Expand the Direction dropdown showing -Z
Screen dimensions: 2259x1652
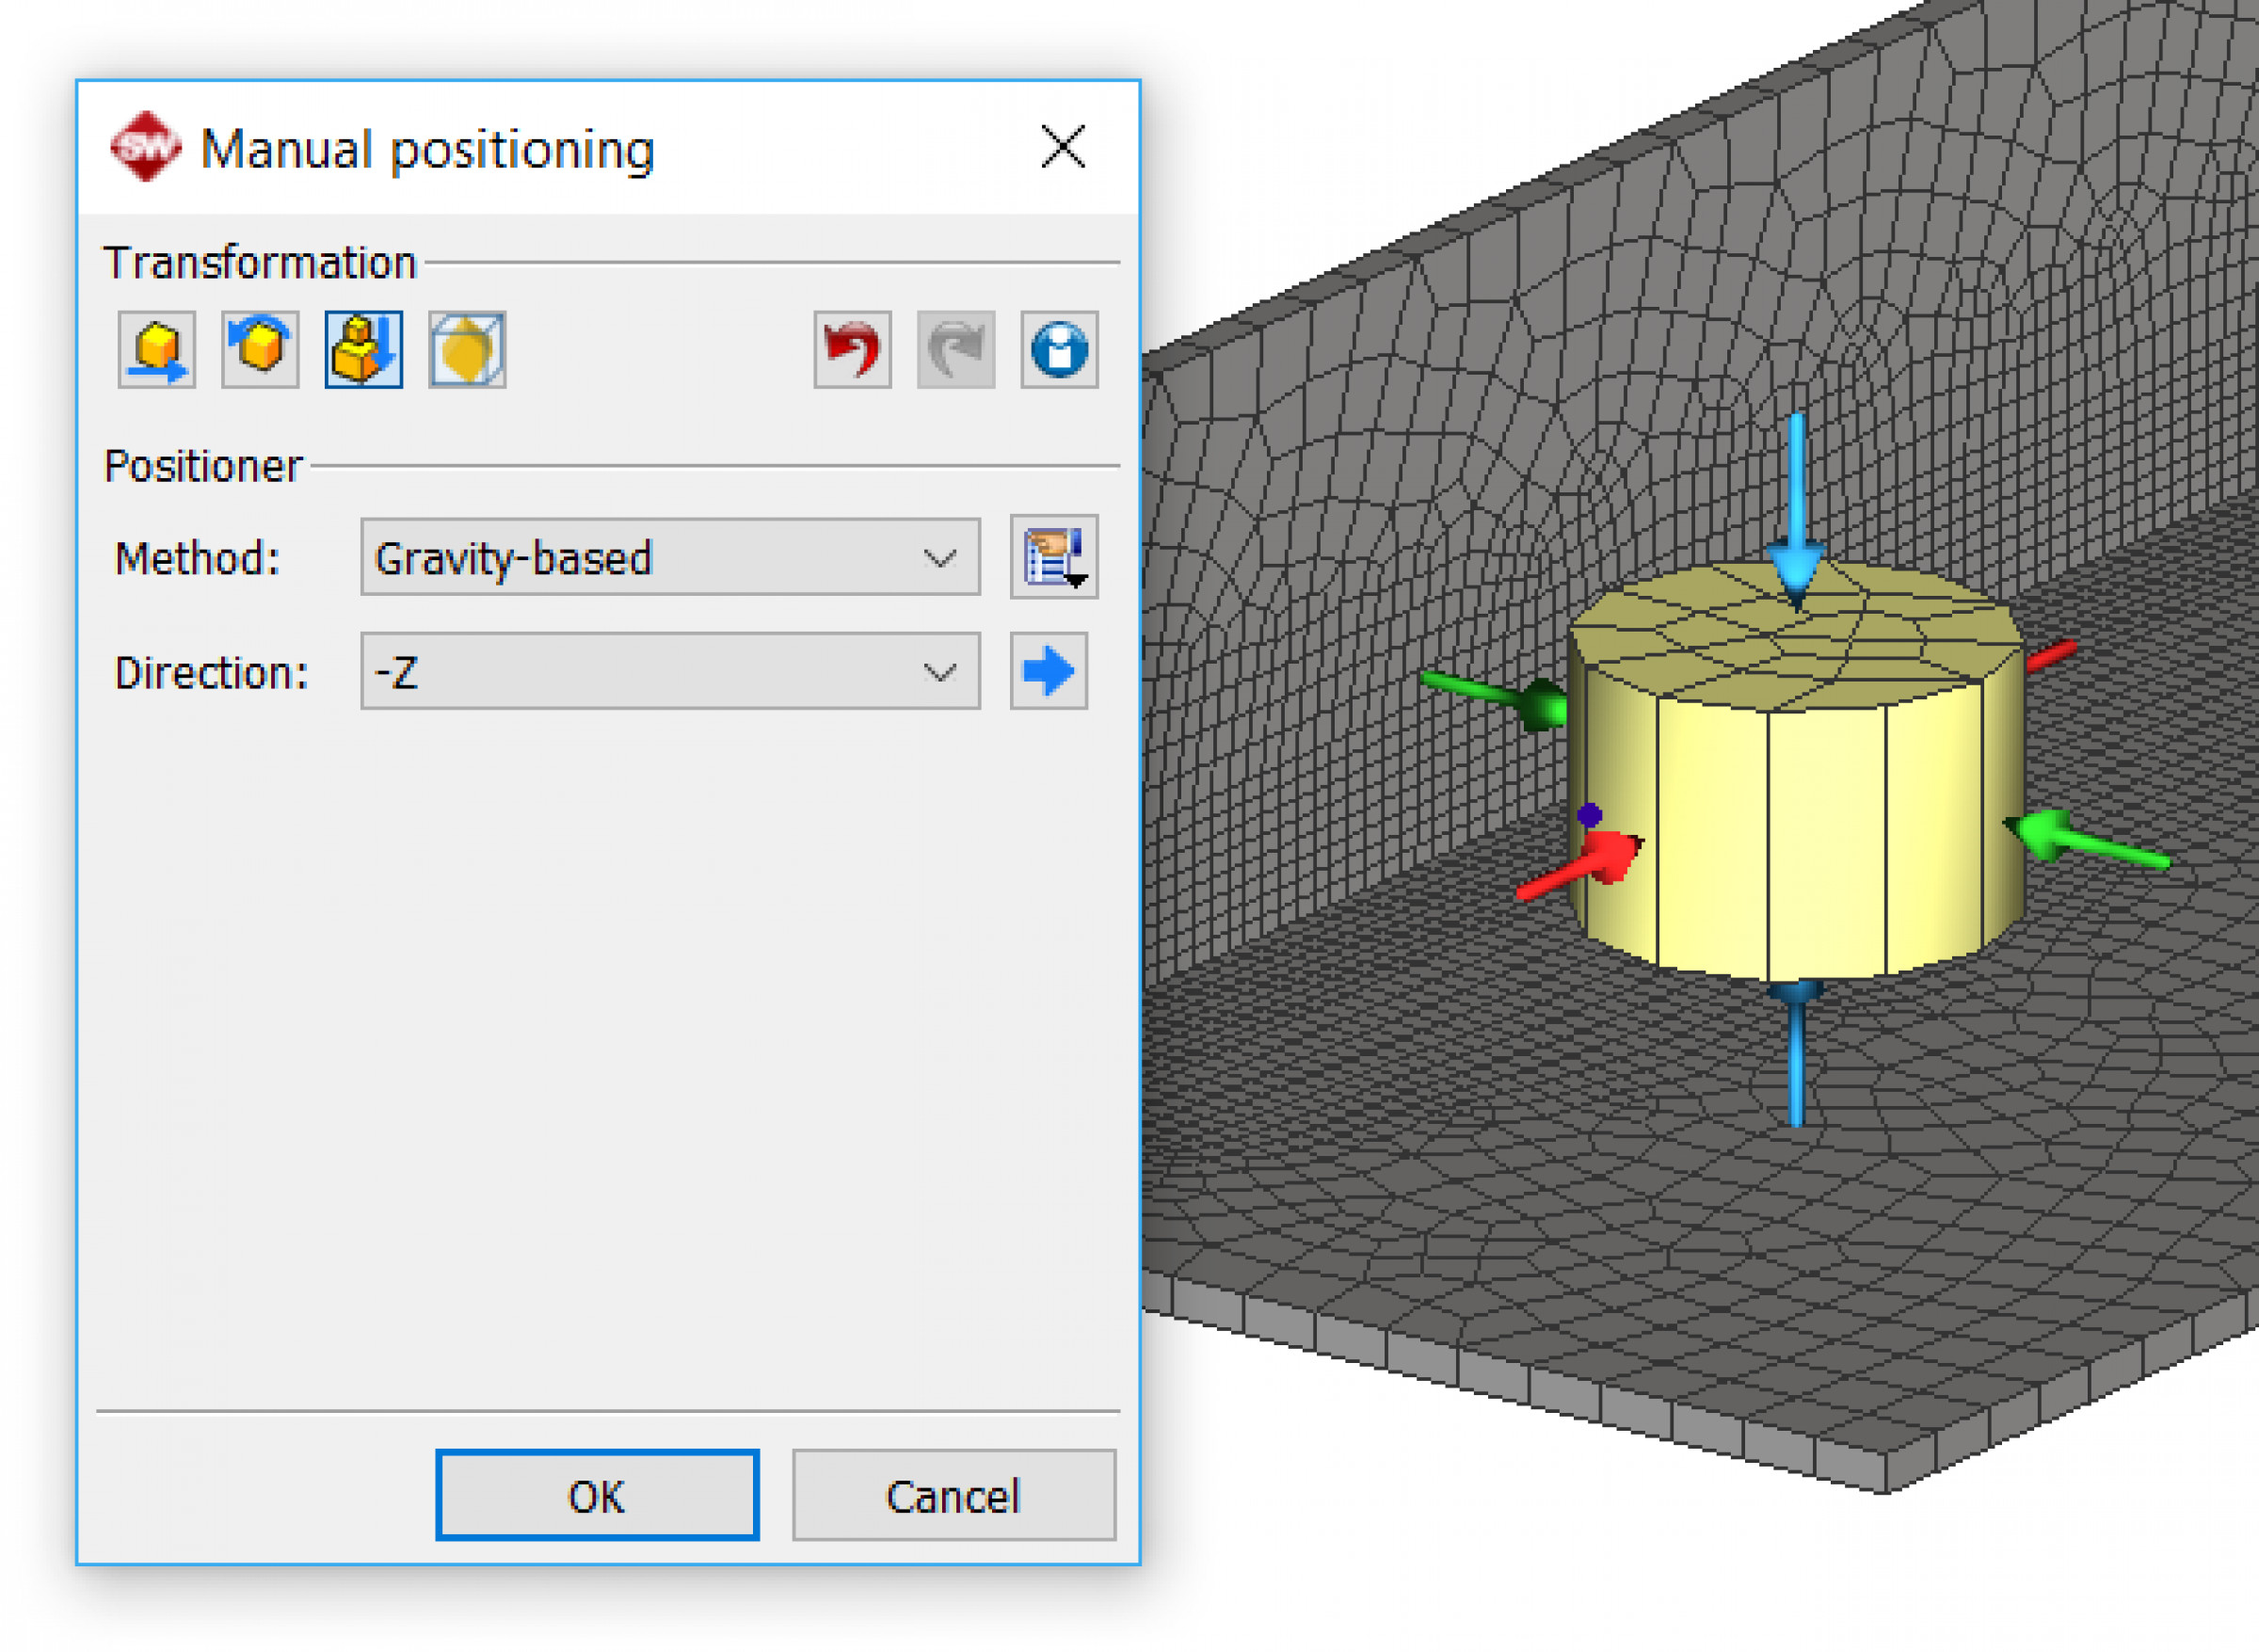(x=670, y=671)
